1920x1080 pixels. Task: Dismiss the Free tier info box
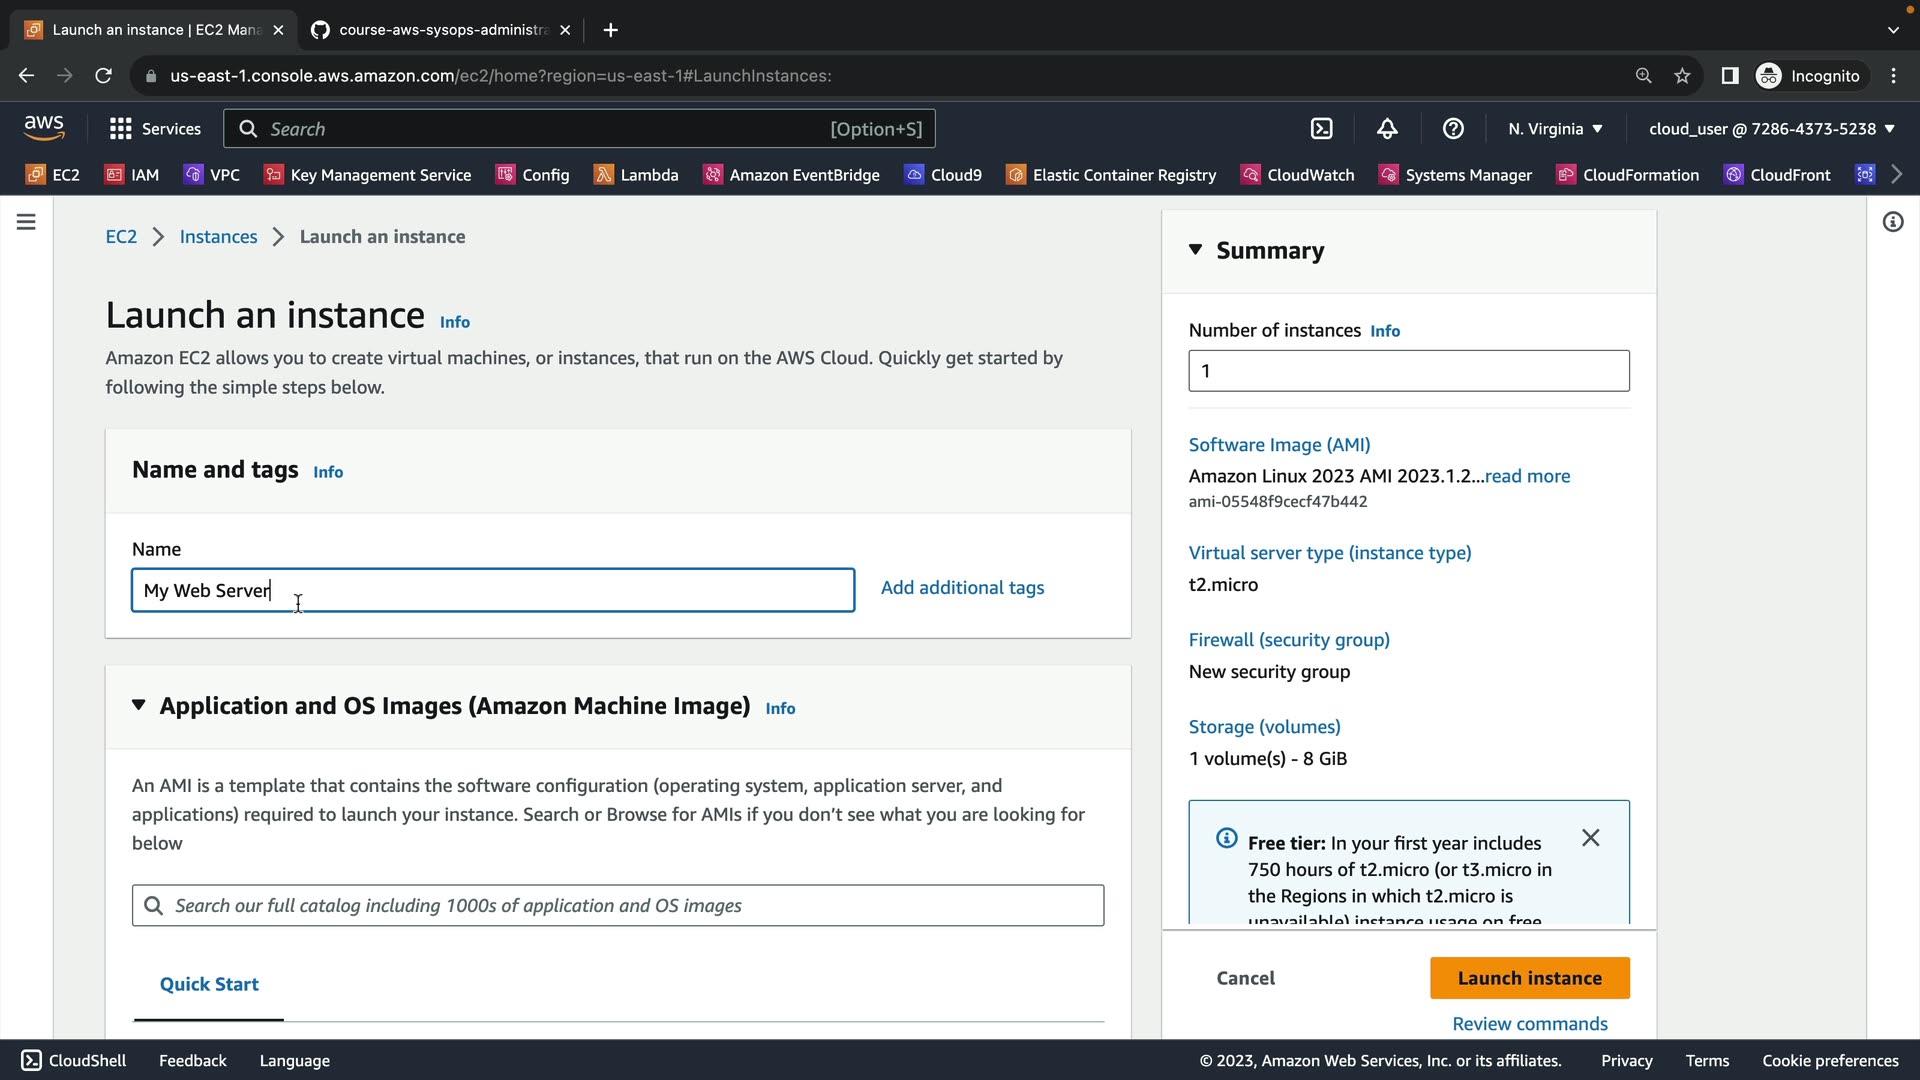pos(1590,838)
